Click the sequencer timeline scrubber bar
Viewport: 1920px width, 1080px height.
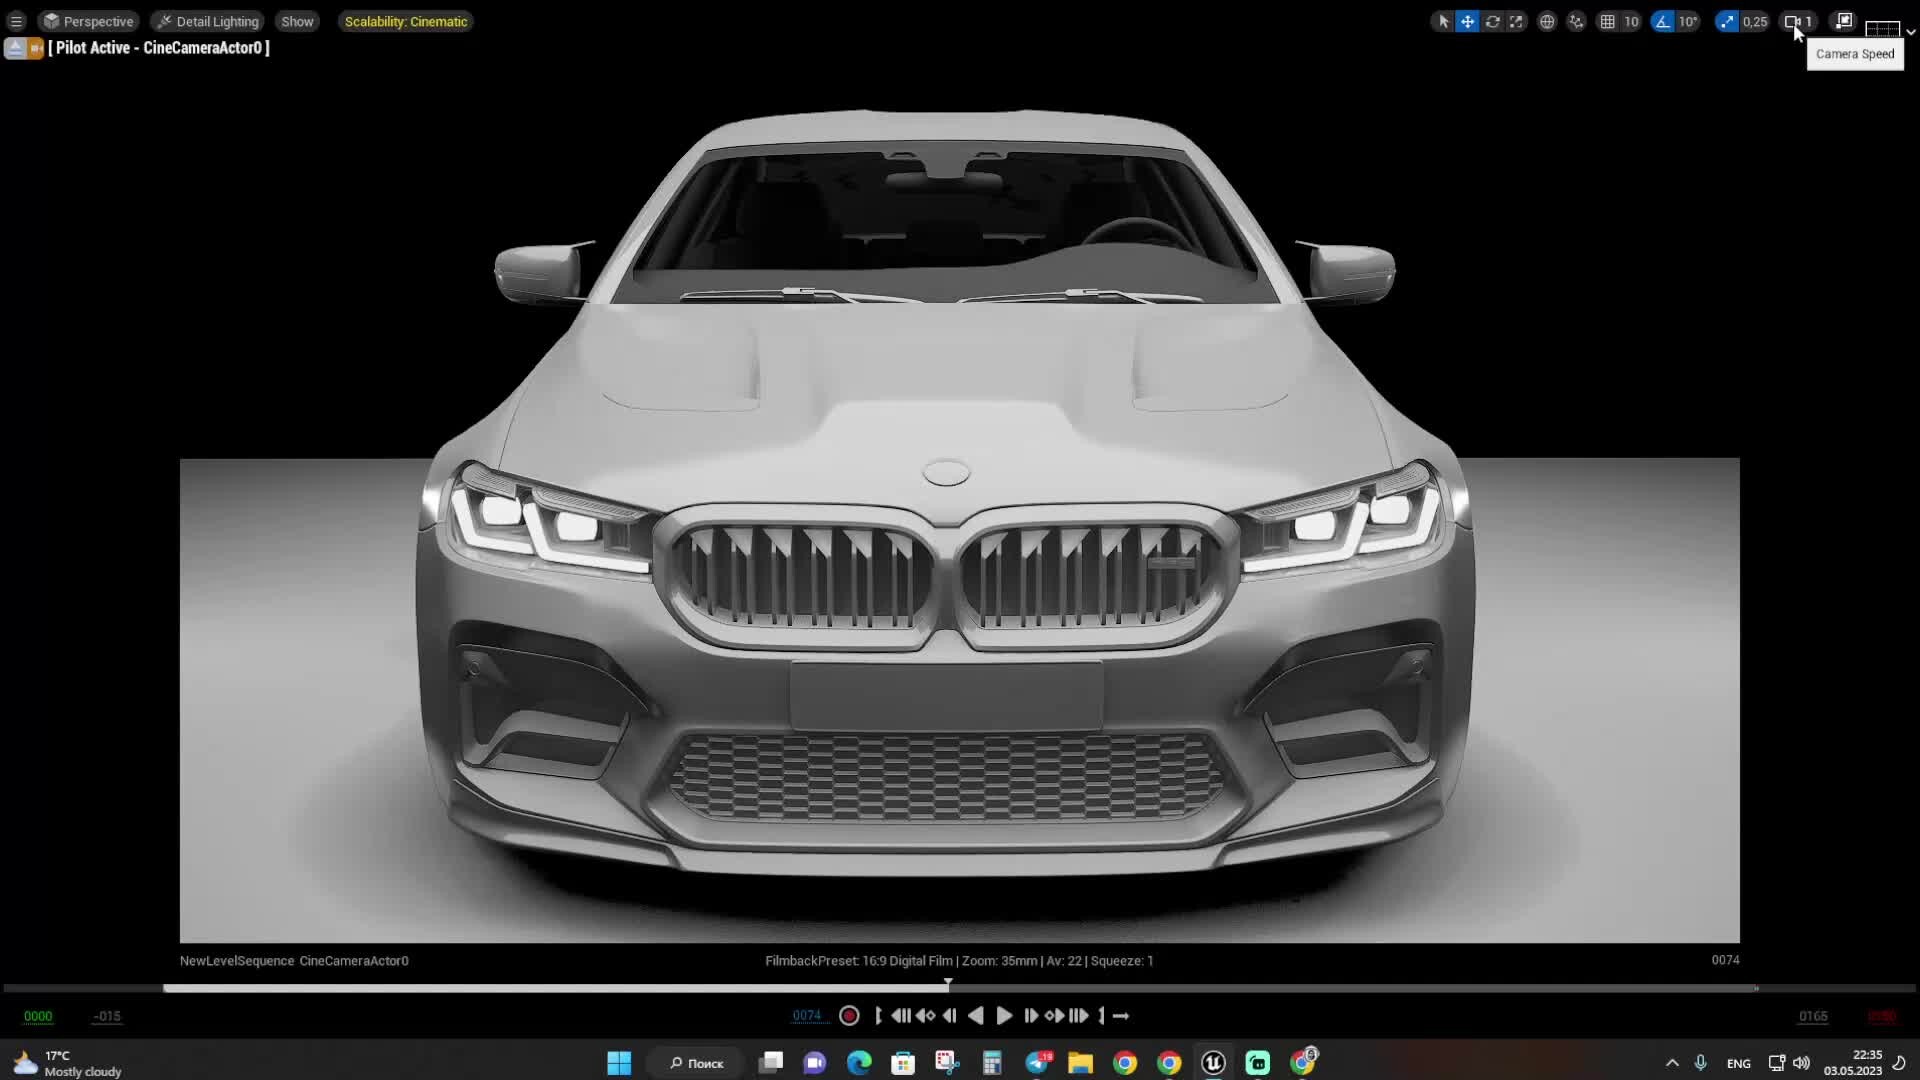pyautogui.click(x=949, y=988)
